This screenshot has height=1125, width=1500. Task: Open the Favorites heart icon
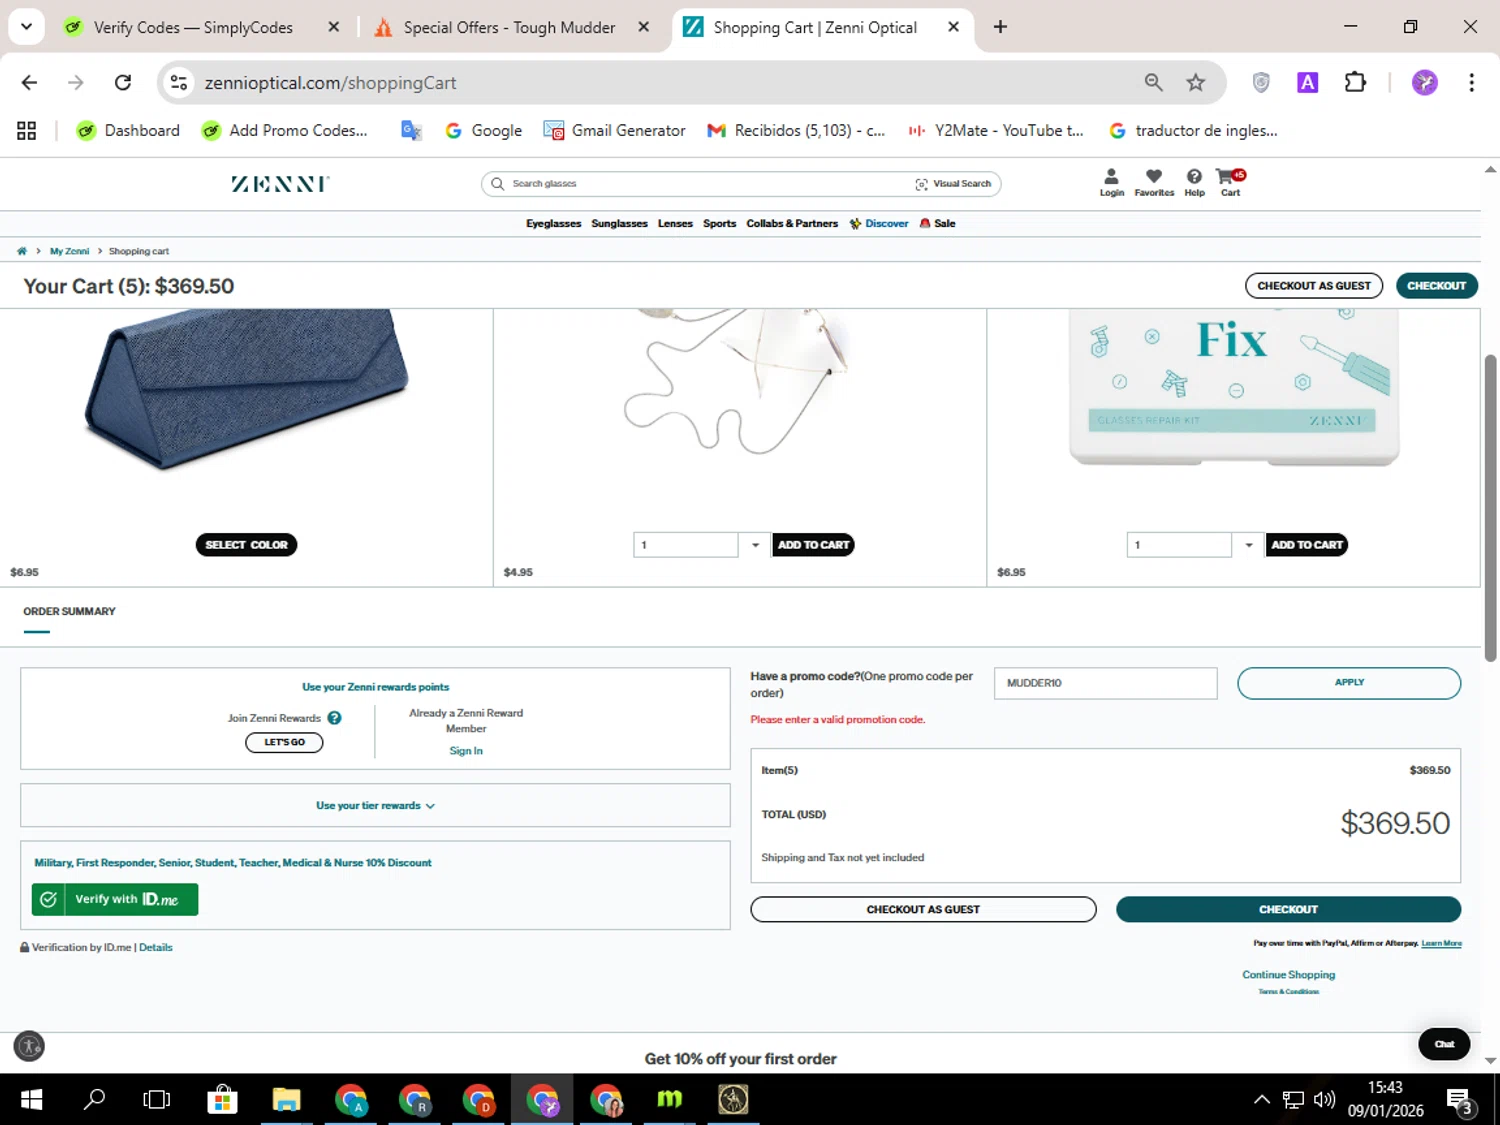[x=1154, y=182]
